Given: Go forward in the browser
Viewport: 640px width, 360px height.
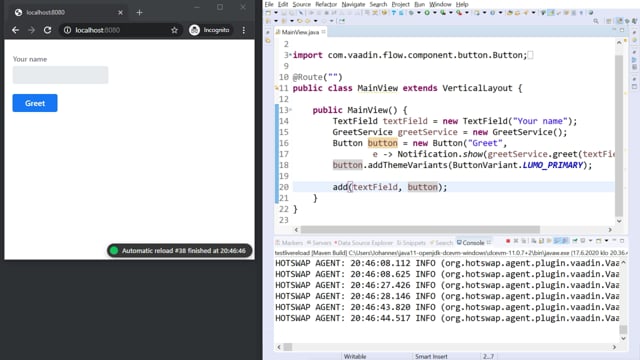Looking at the screenshot, I should [x=31, y=30].
